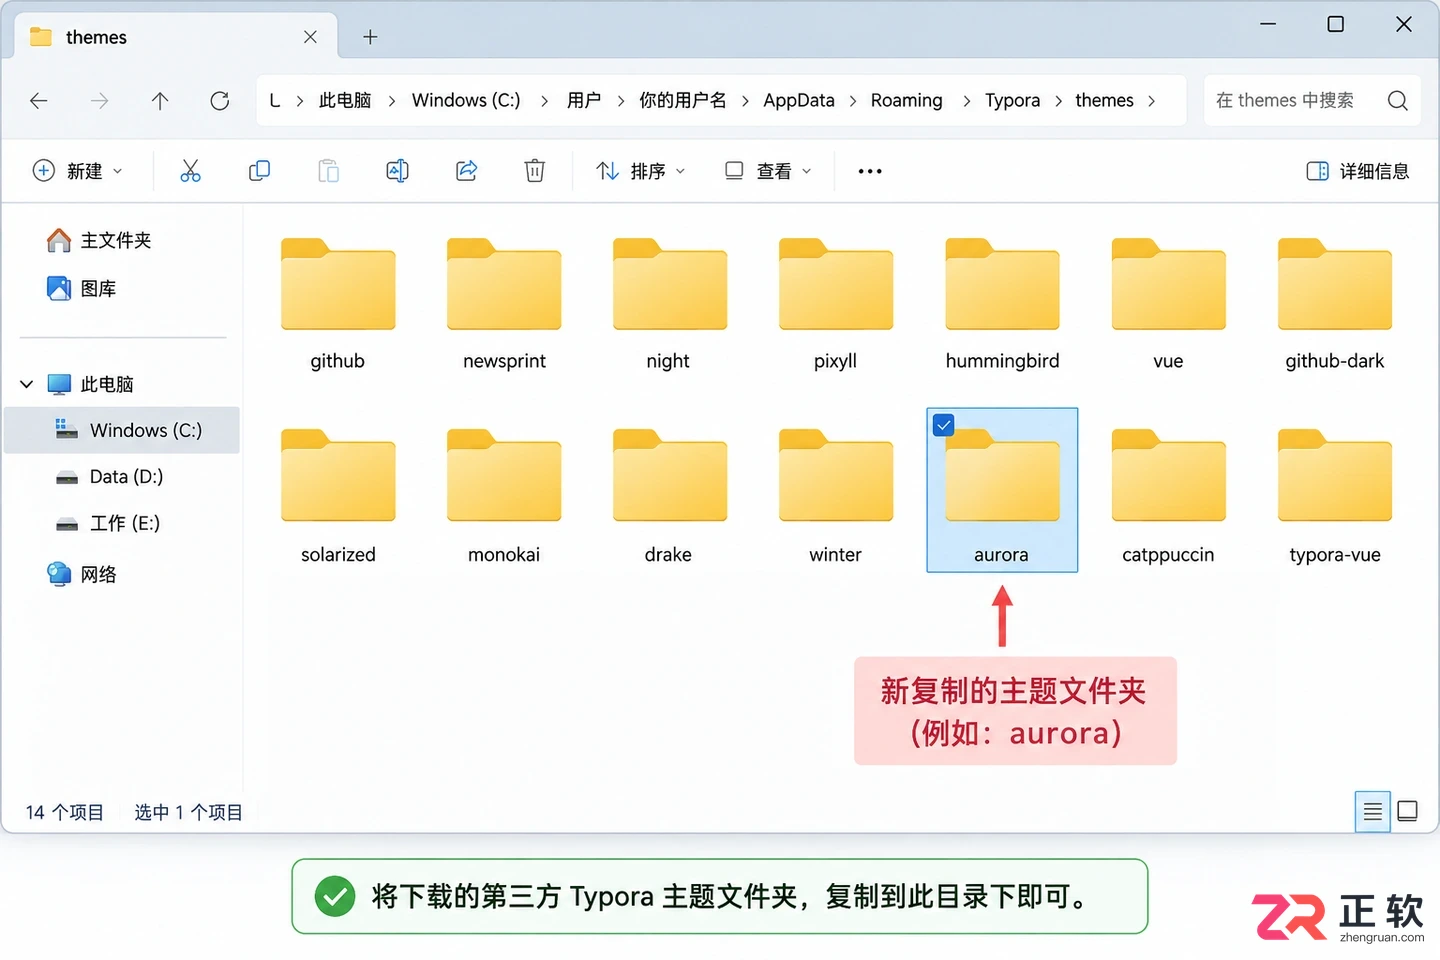
Task: Switch to details list view icon
Action: (x=1372, y=811)
